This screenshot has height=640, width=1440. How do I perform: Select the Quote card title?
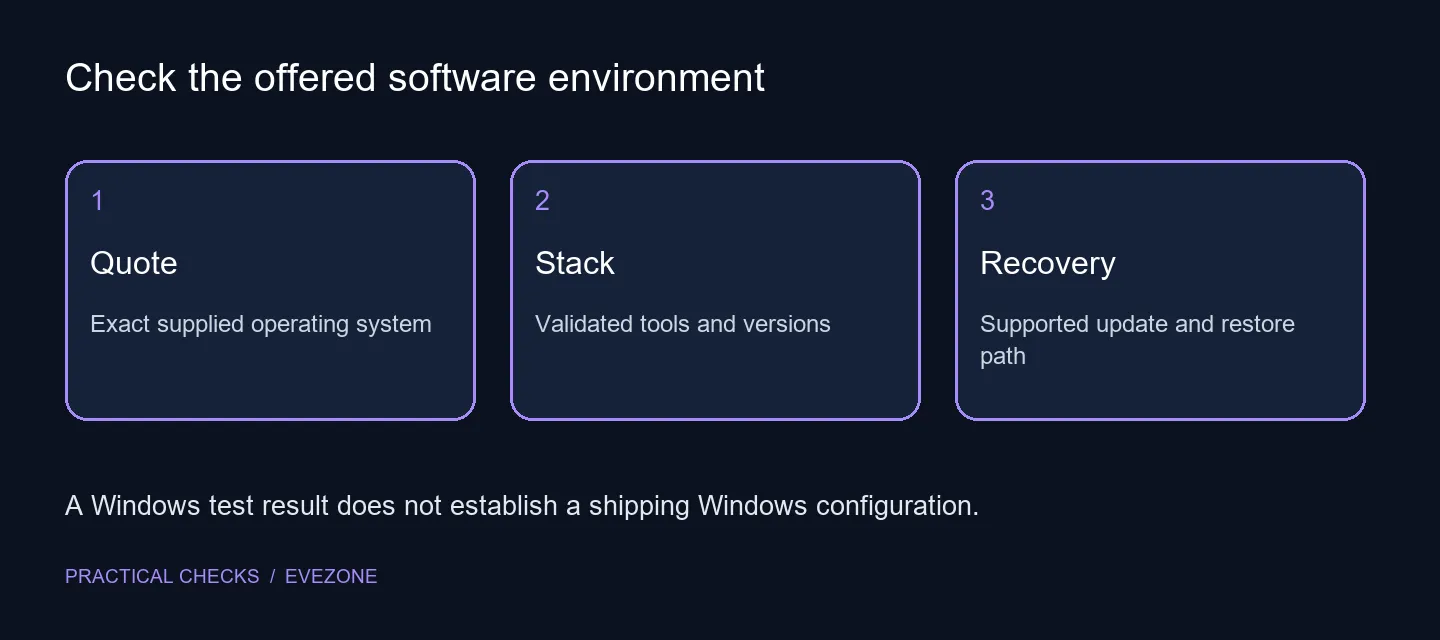[134, 263]
